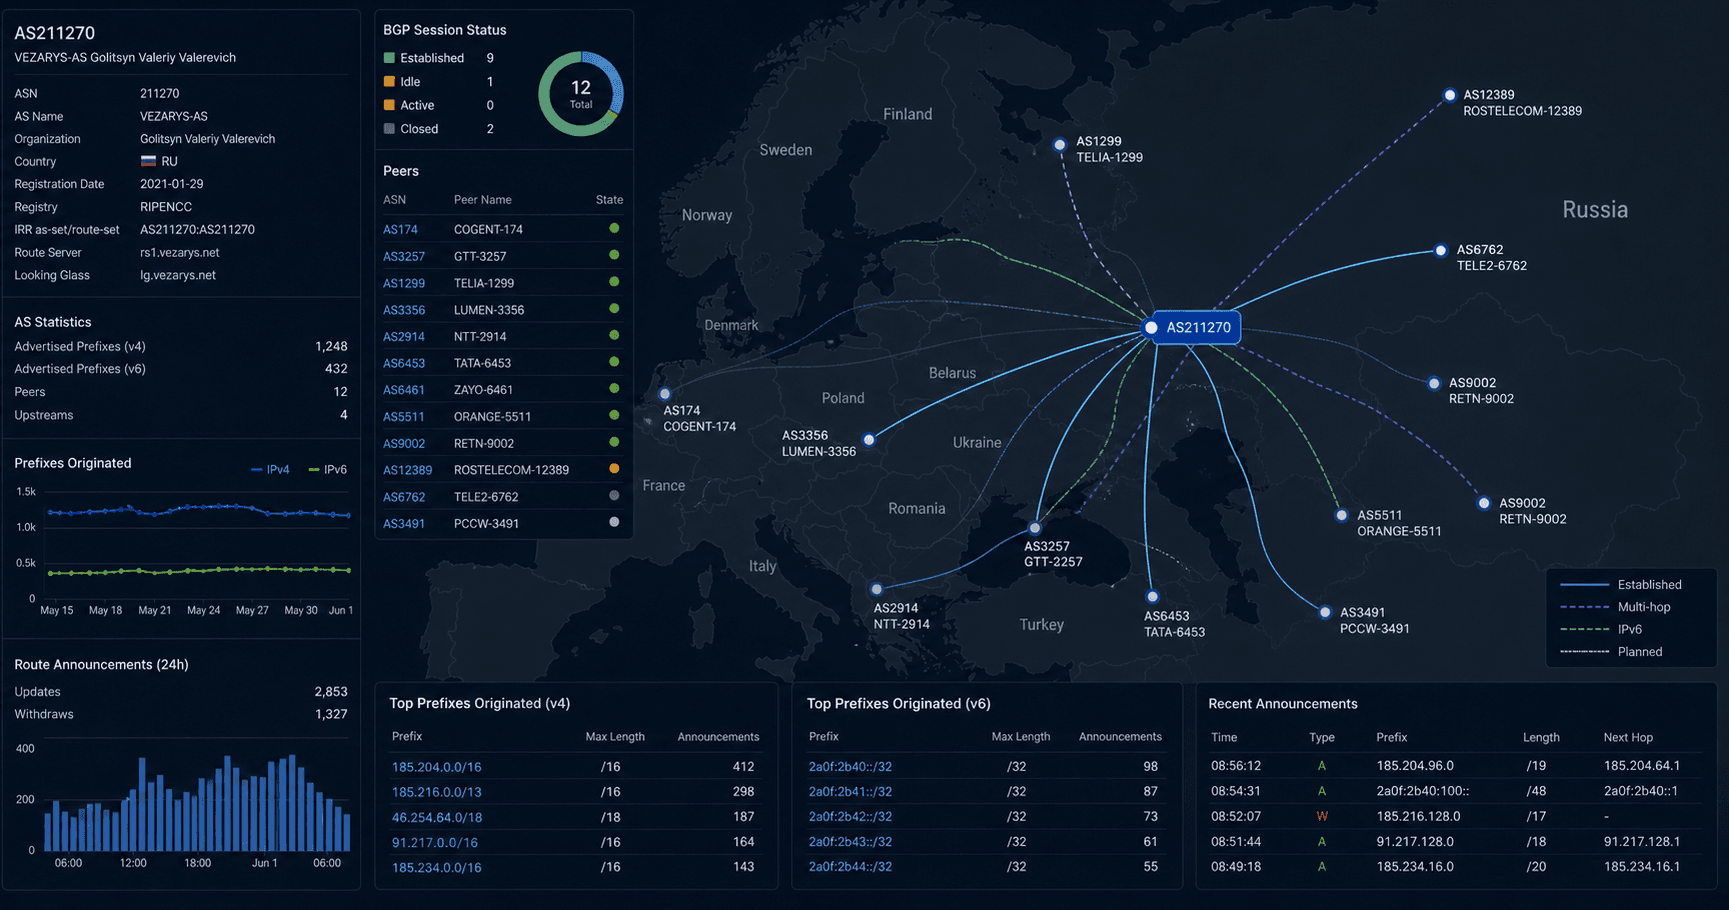1729x910 pixels.
Task: Click the AS1299 TELIA node on map
Action: 1060,145
